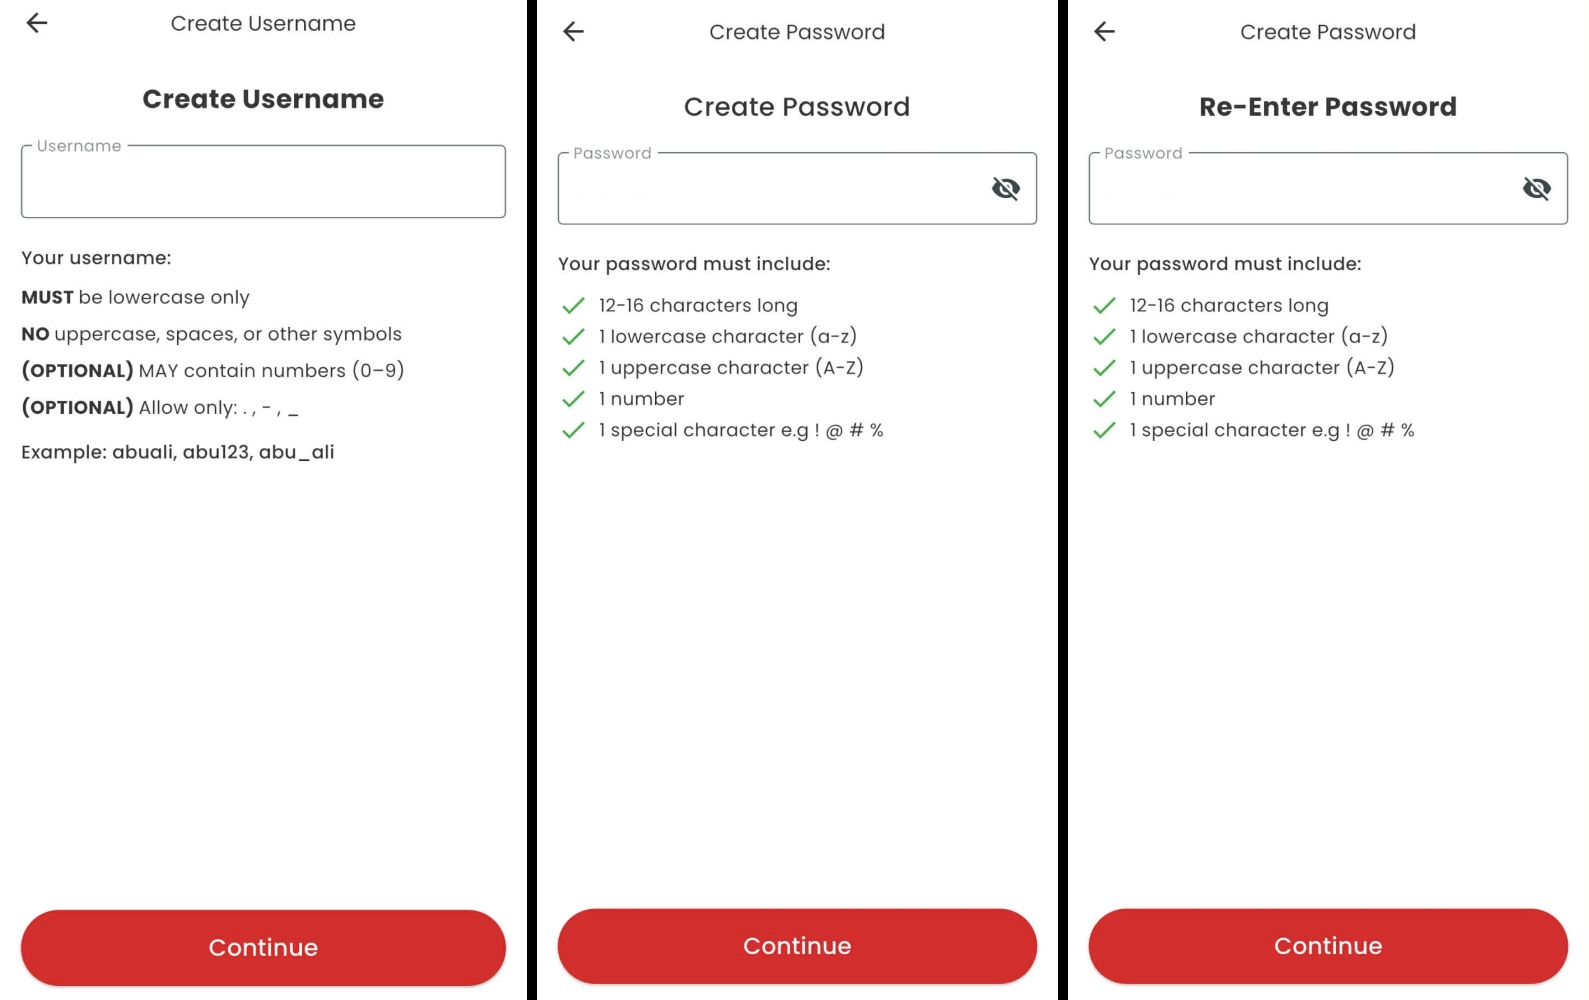Show password on the Create Password screen
The height and width of the screenshot is (1000, 1589).
click(x=1005, y=189)
